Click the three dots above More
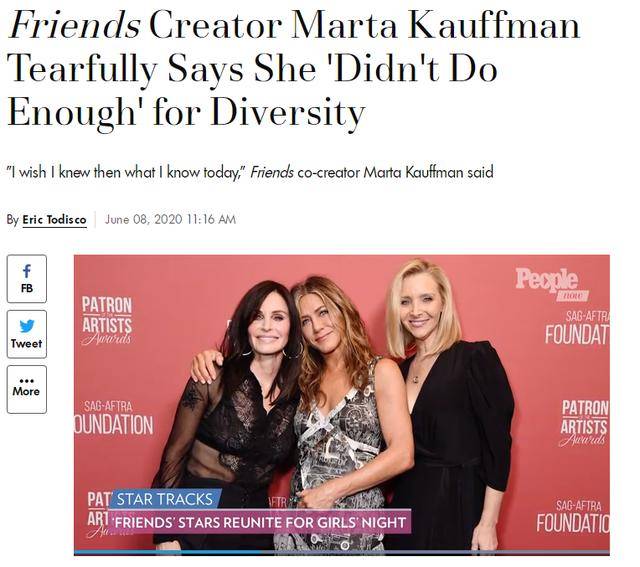 tap(27, 381)
